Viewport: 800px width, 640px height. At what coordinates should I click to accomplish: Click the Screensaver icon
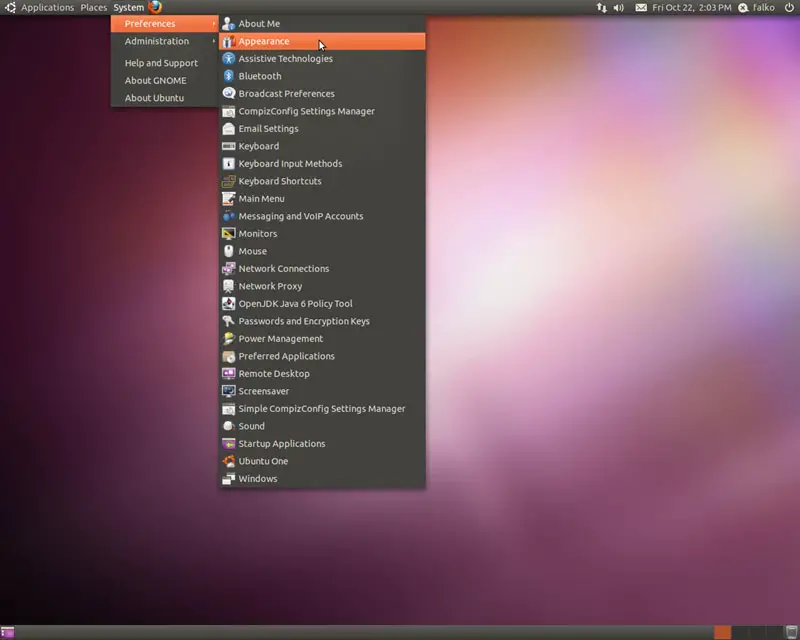click(229, 391)
